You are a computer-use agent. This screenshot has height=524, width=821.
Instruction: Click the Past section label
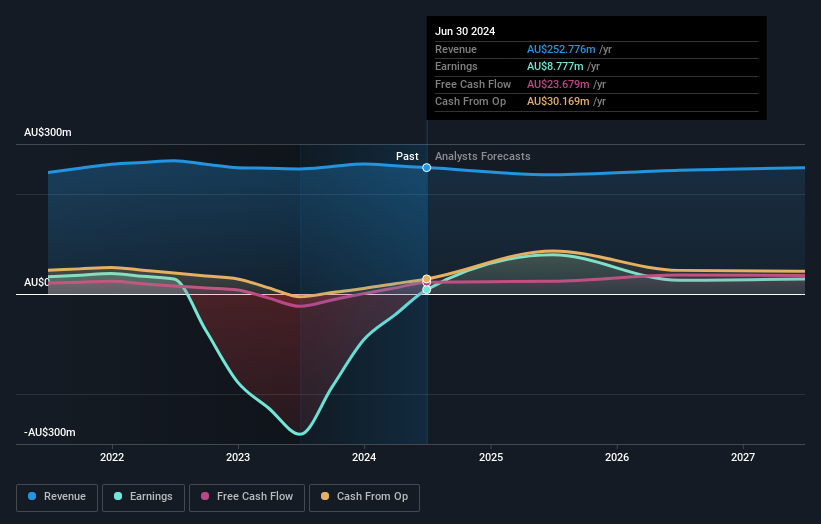coord(407,156)
